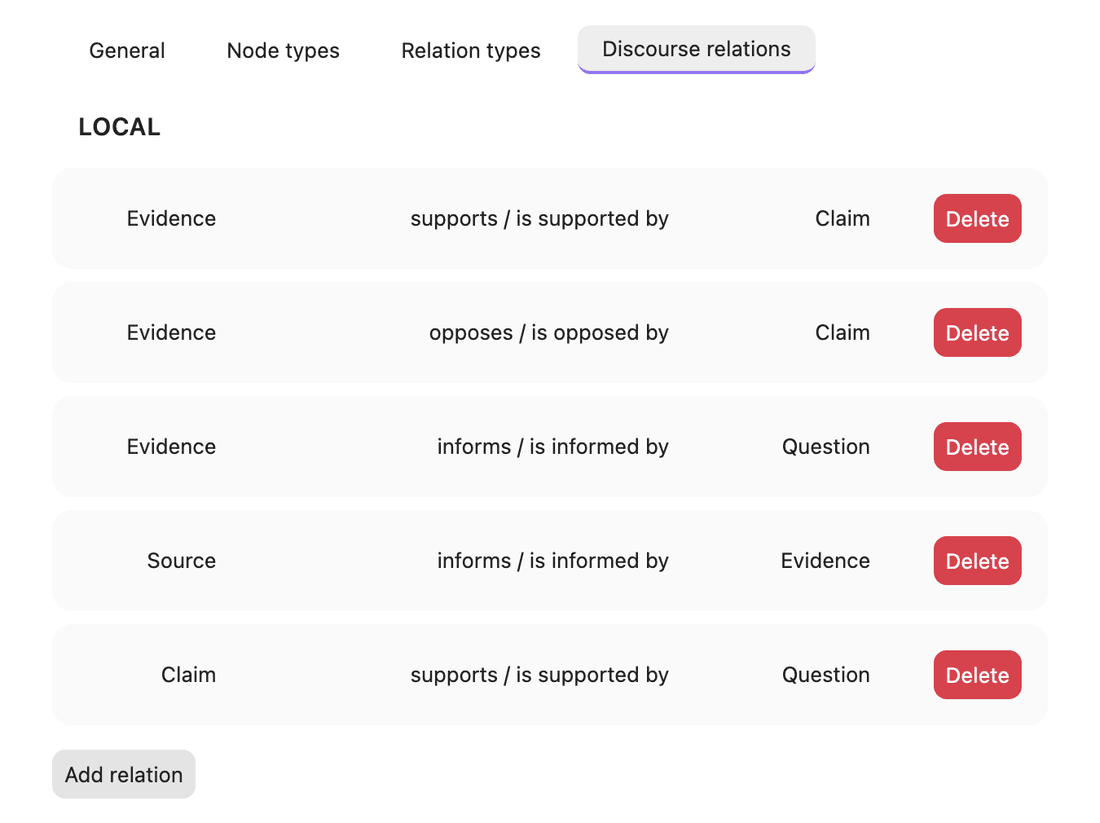Switch to the Node types tab
The image size is (1100, 823).
283,51
